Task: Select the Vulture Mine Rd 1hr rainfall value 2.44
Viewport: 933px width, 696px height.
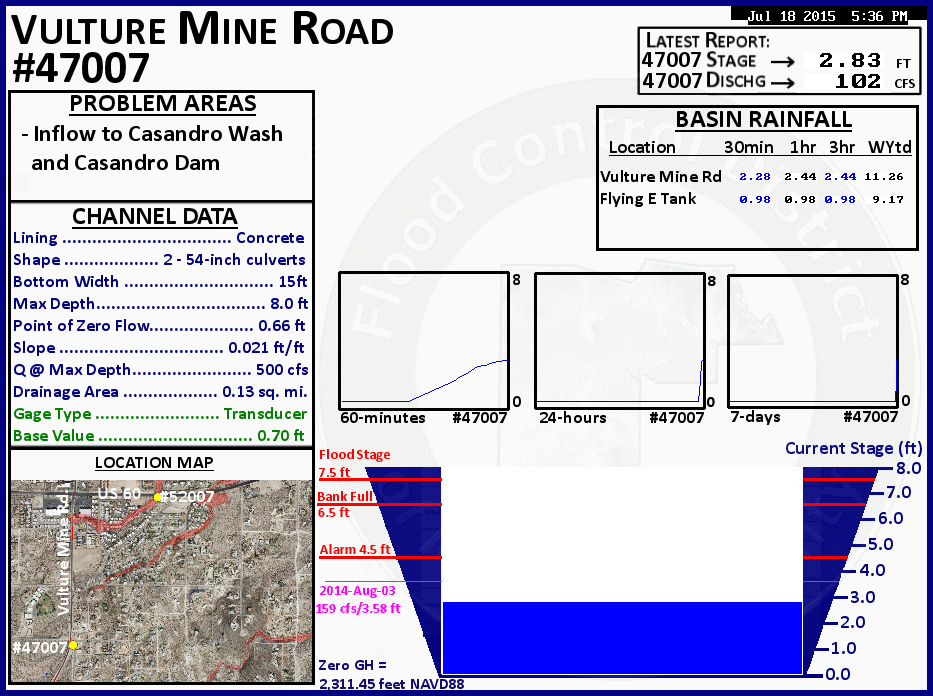Action: click(800, 177)
